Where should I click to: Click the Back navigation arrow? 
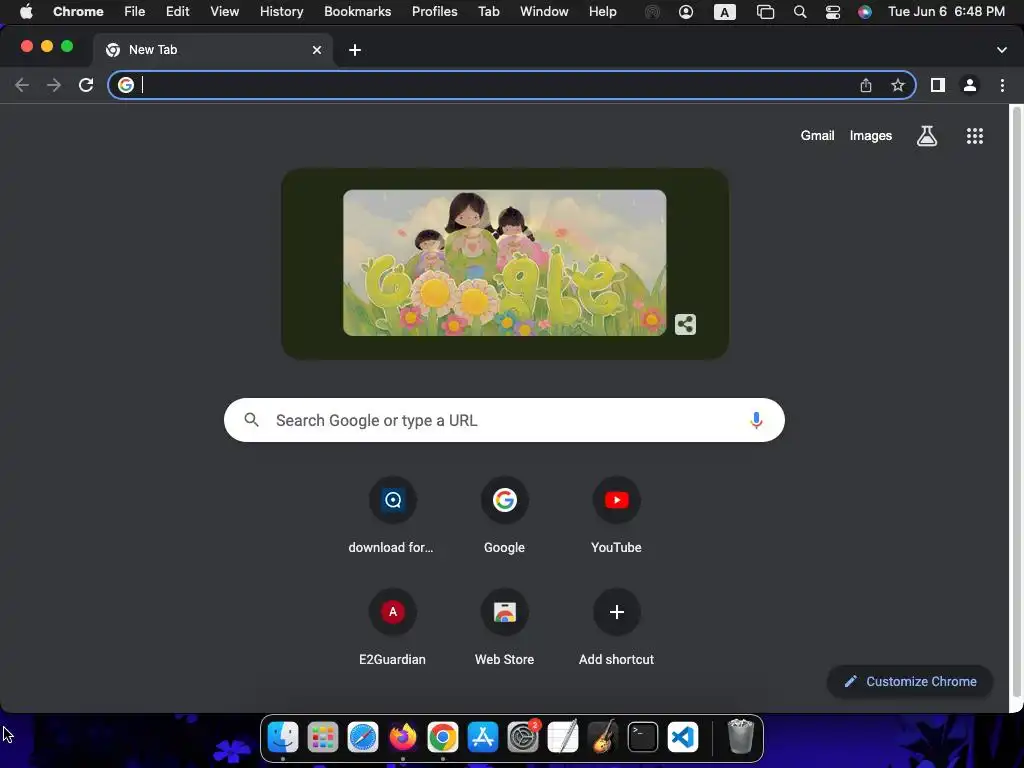22,85
